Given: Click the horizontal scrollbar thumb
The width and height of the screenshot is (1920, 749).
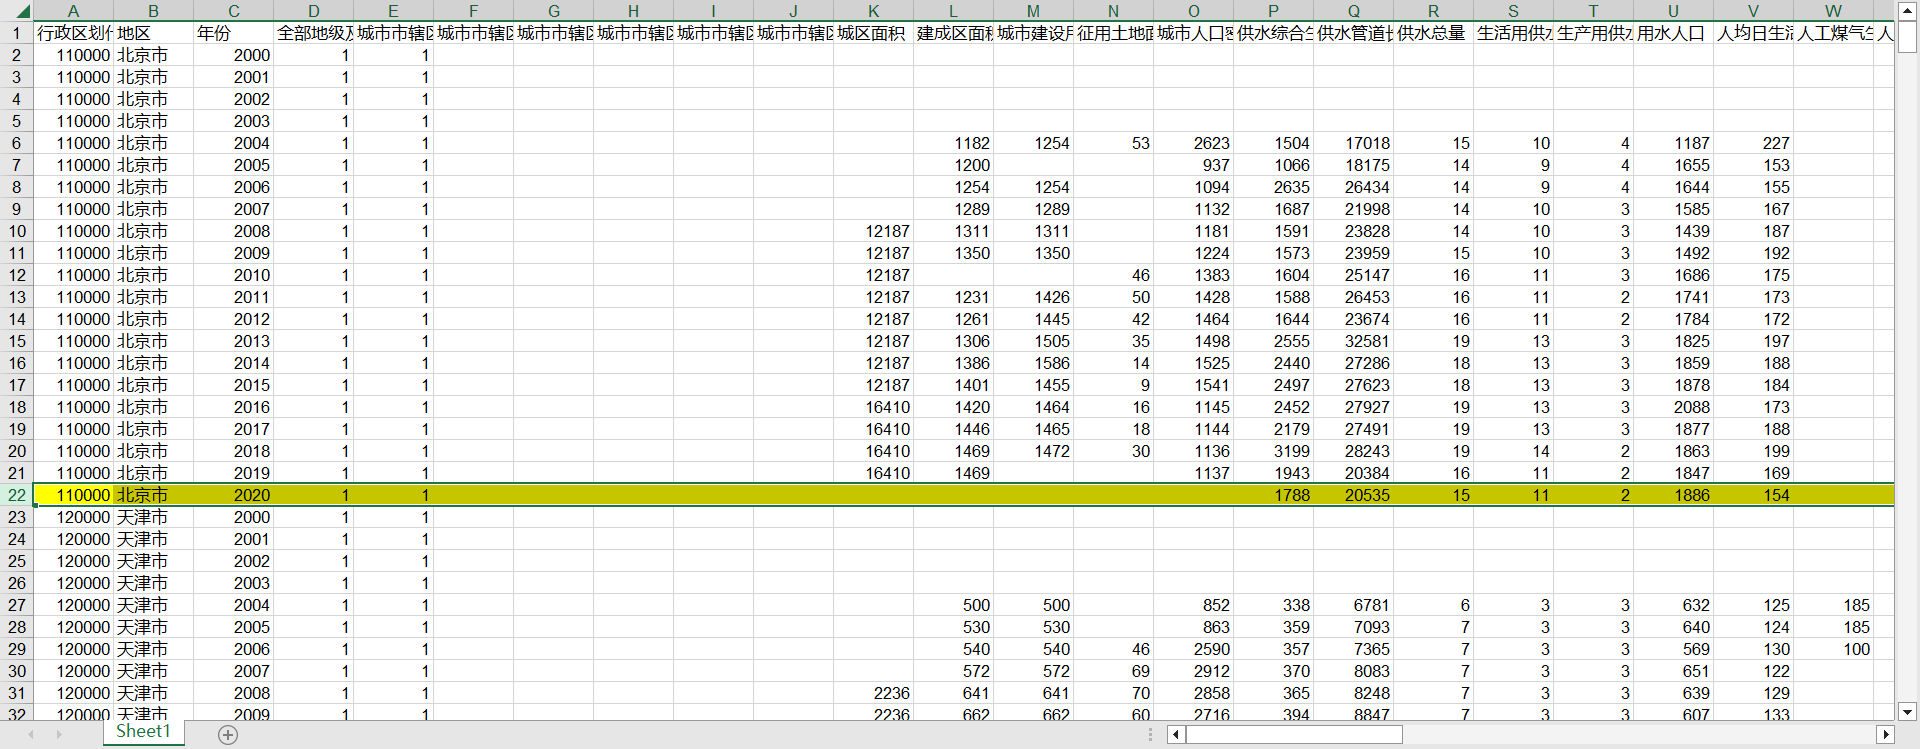Looking at the screenshot, I should pyautogui.click(x=1294, y=735).
